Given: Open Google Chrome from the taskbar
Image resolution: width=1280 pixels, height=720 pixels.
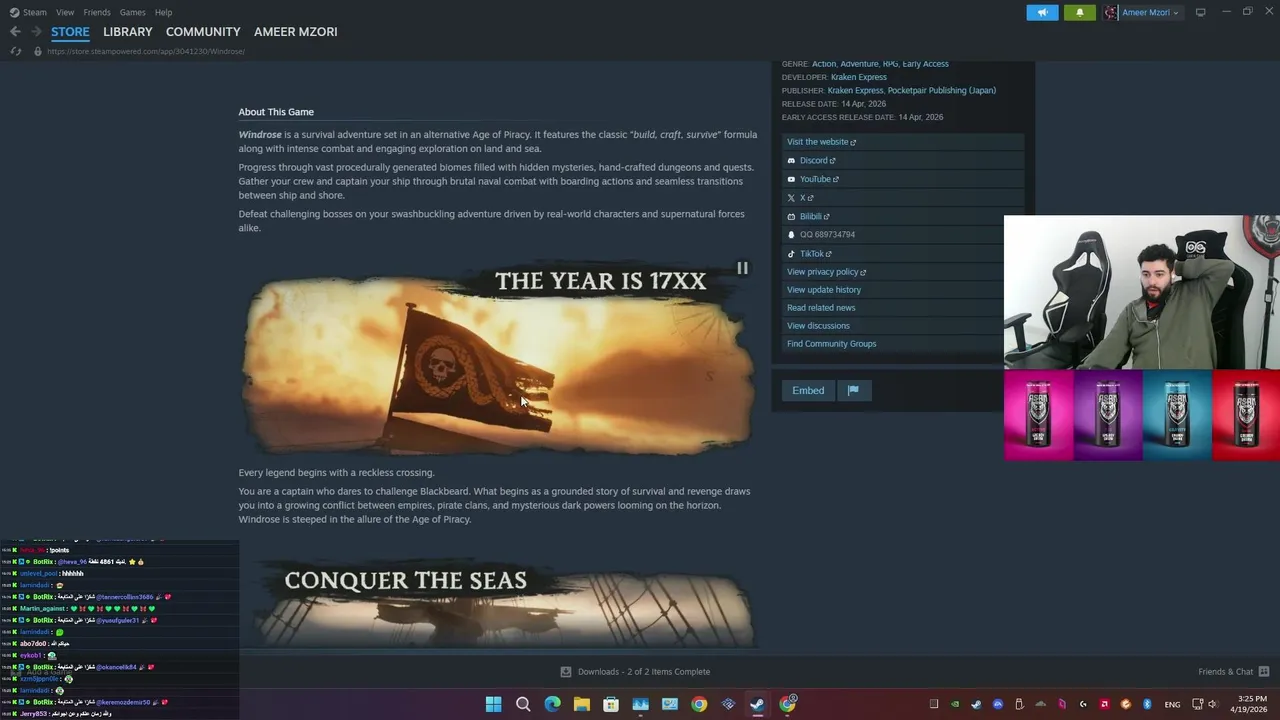Looking at the screenshot, I should coord(699,704).
